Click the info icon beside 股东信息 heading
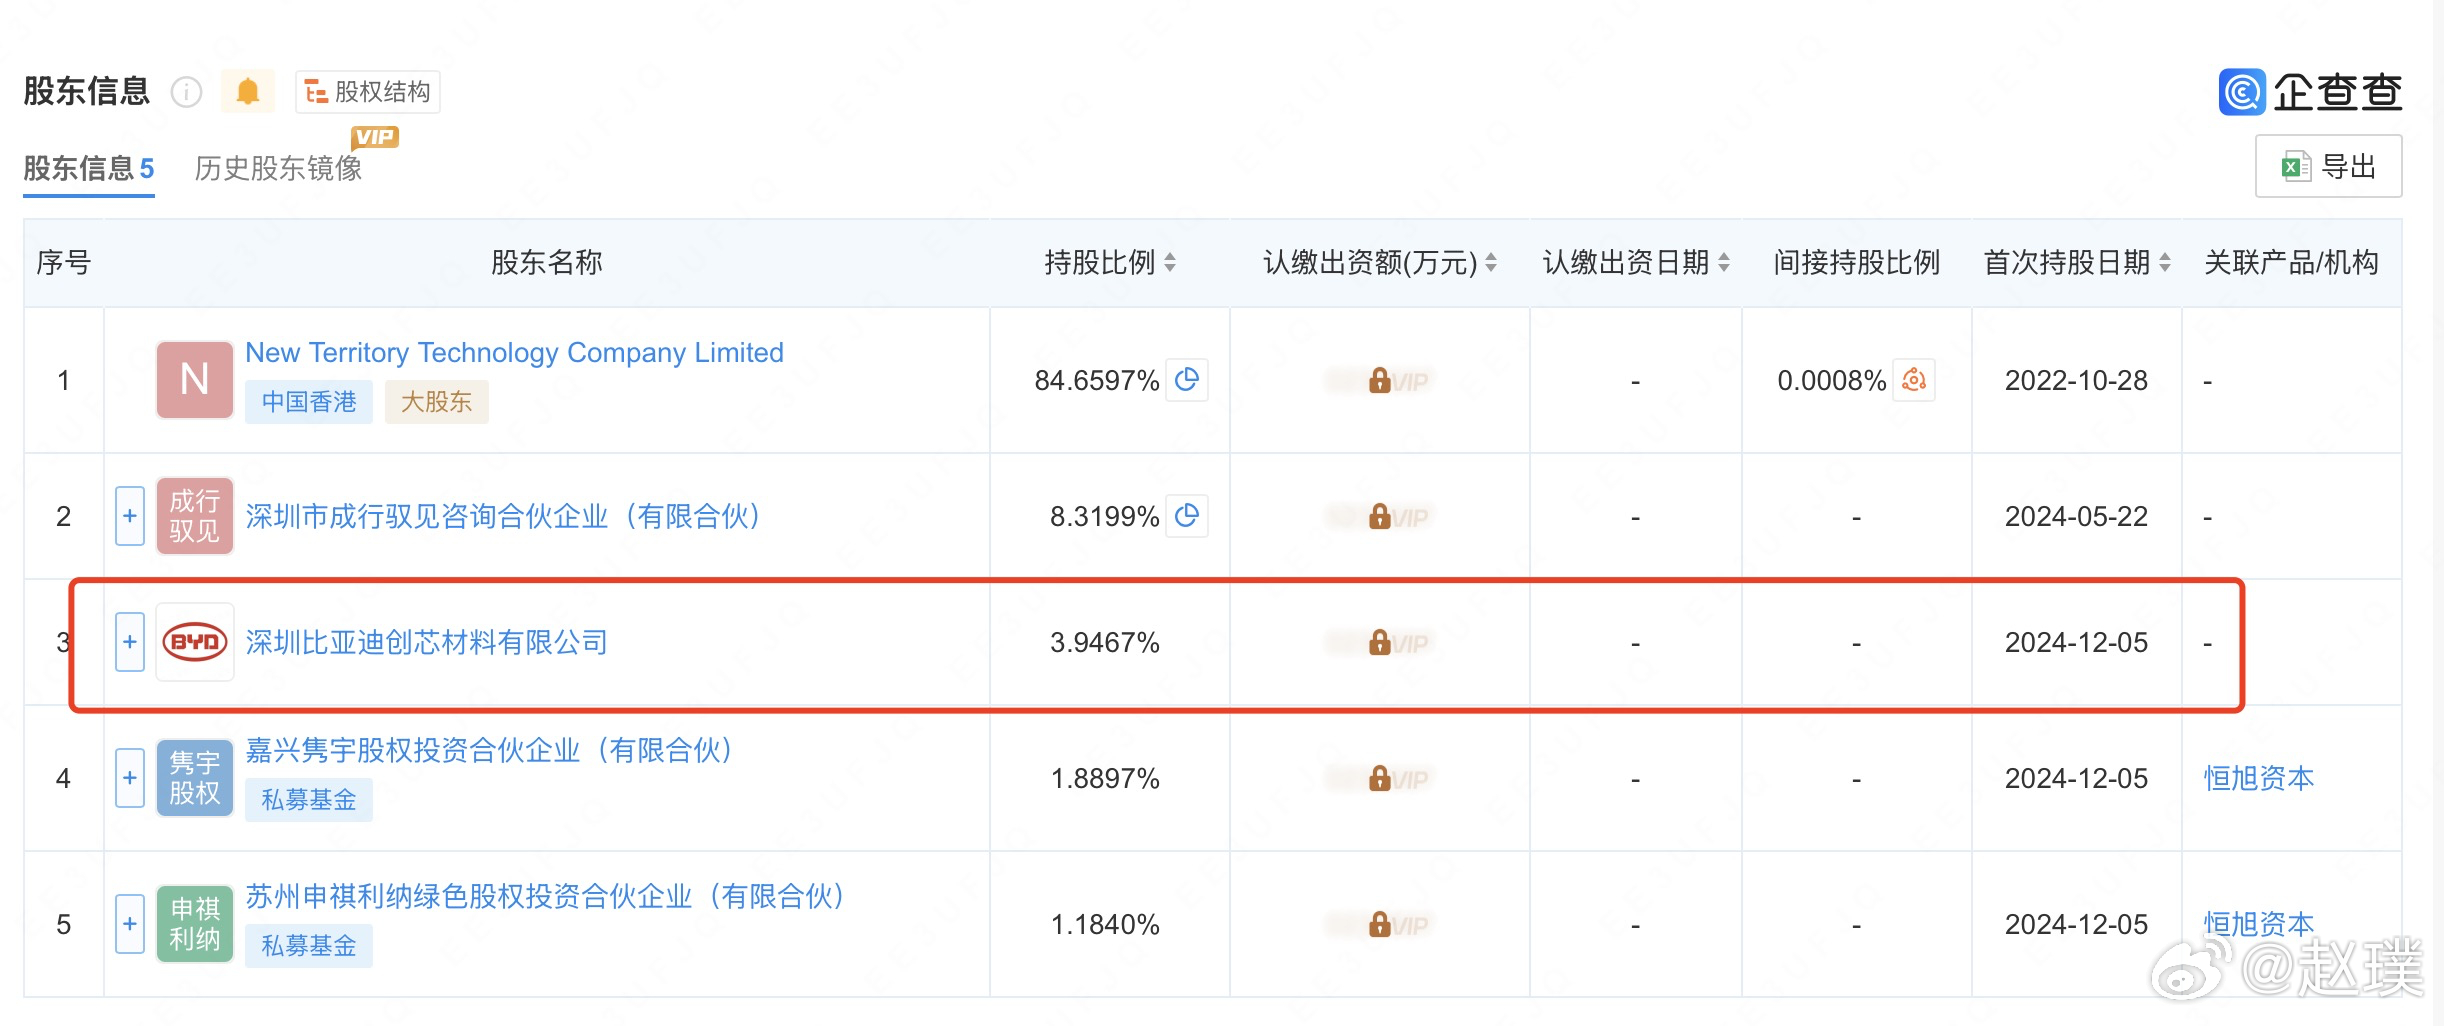The width and height of the screenshot is (2444, 1026). point(186,92)
